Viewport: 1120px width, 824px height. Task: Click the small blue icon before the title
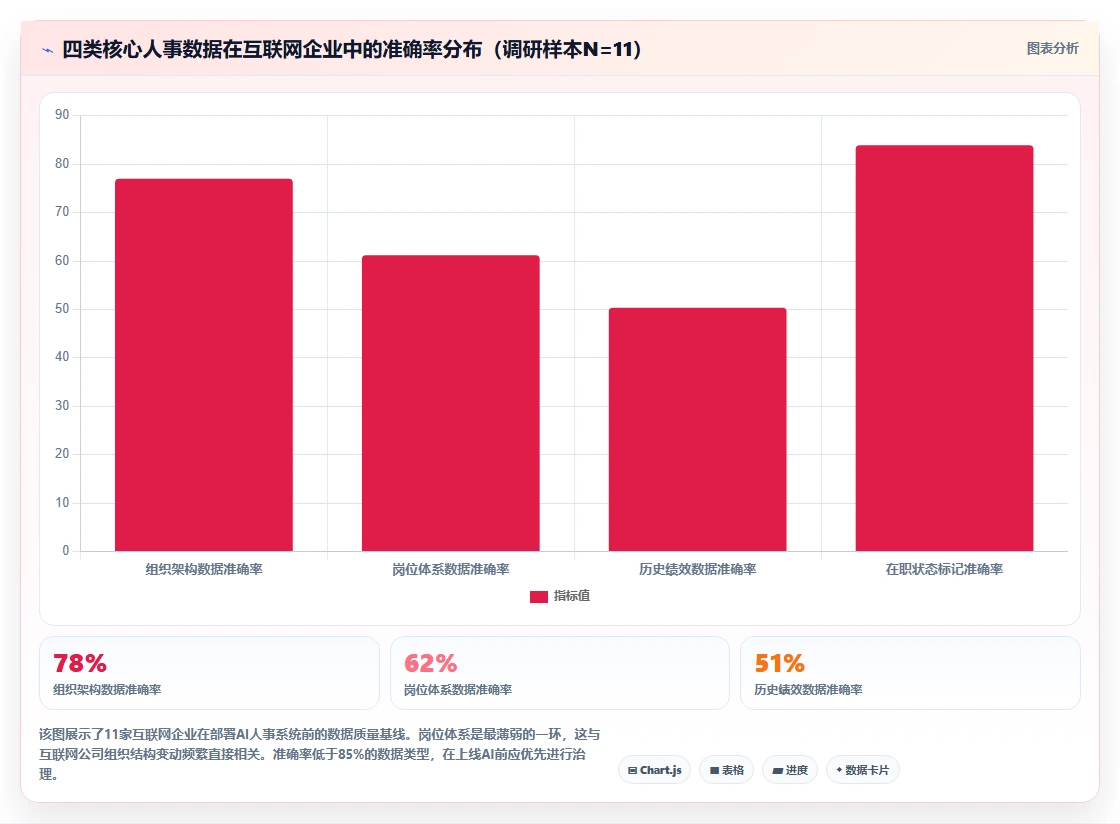coord(48,50)
